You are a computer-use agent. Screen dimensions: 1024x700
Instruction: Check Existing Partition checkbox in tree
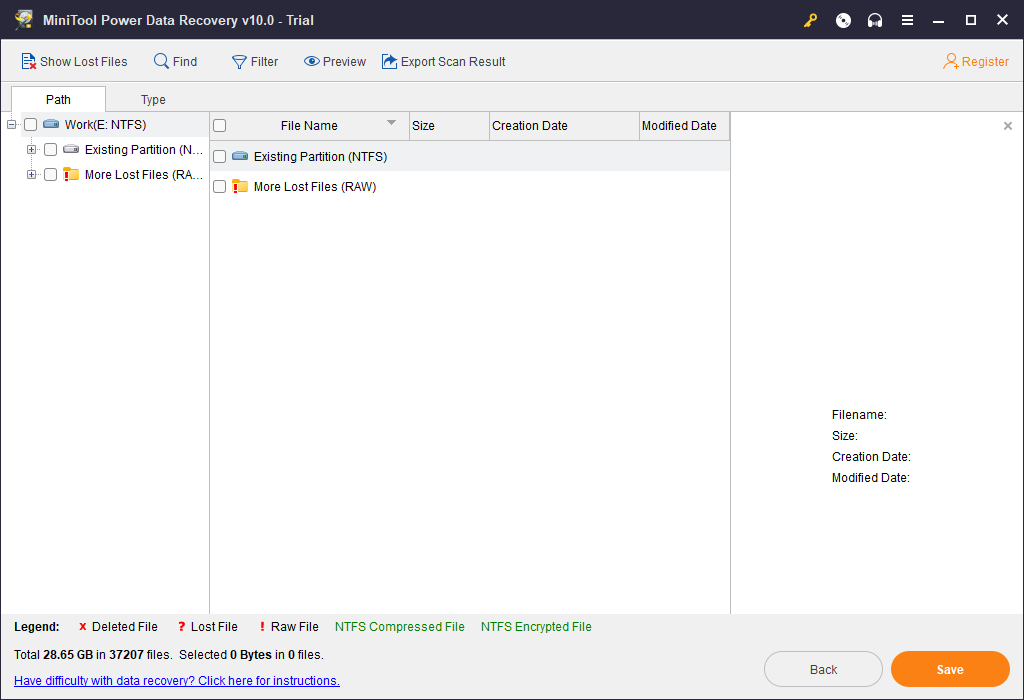[50, 150]
